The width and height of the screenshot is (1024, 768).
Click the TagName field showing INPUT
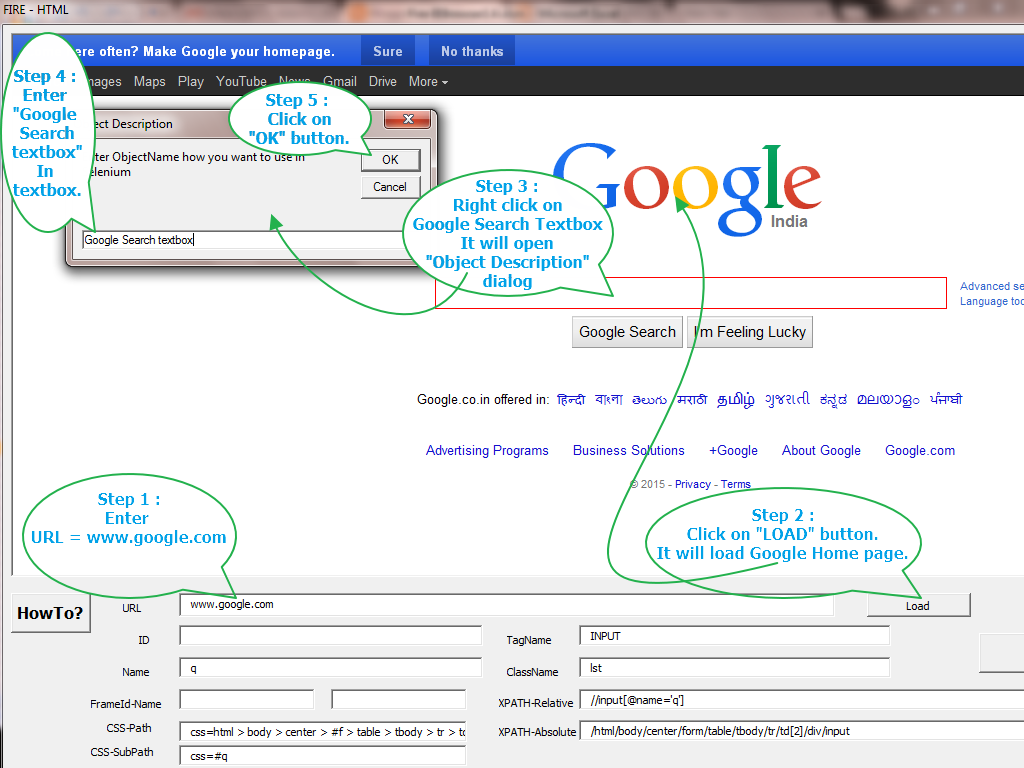[x=734, y=636]
